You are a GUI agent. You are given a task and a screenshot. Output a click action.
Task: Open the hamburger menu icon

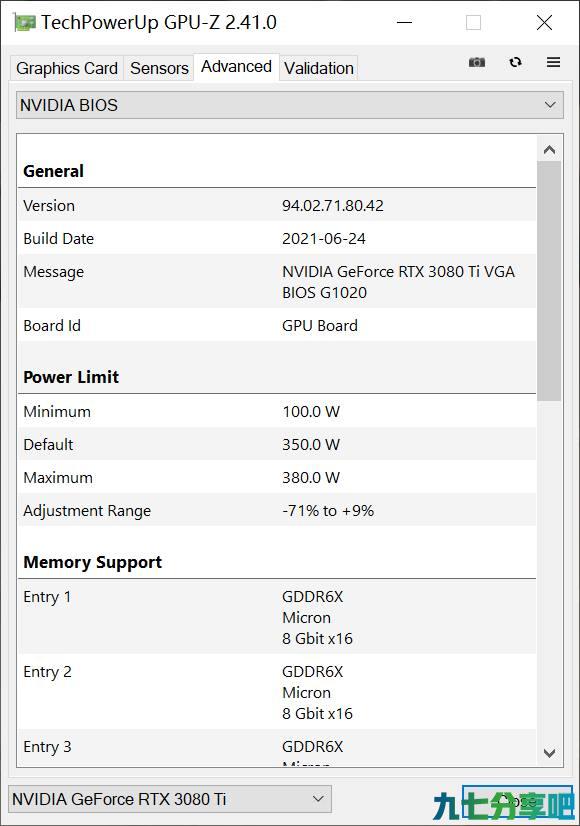click(x=553, y=62)
